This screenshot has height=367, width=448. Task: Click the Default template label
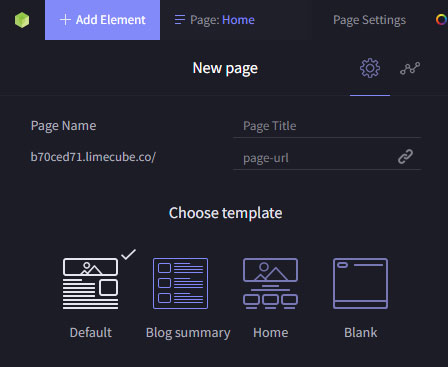91,333
